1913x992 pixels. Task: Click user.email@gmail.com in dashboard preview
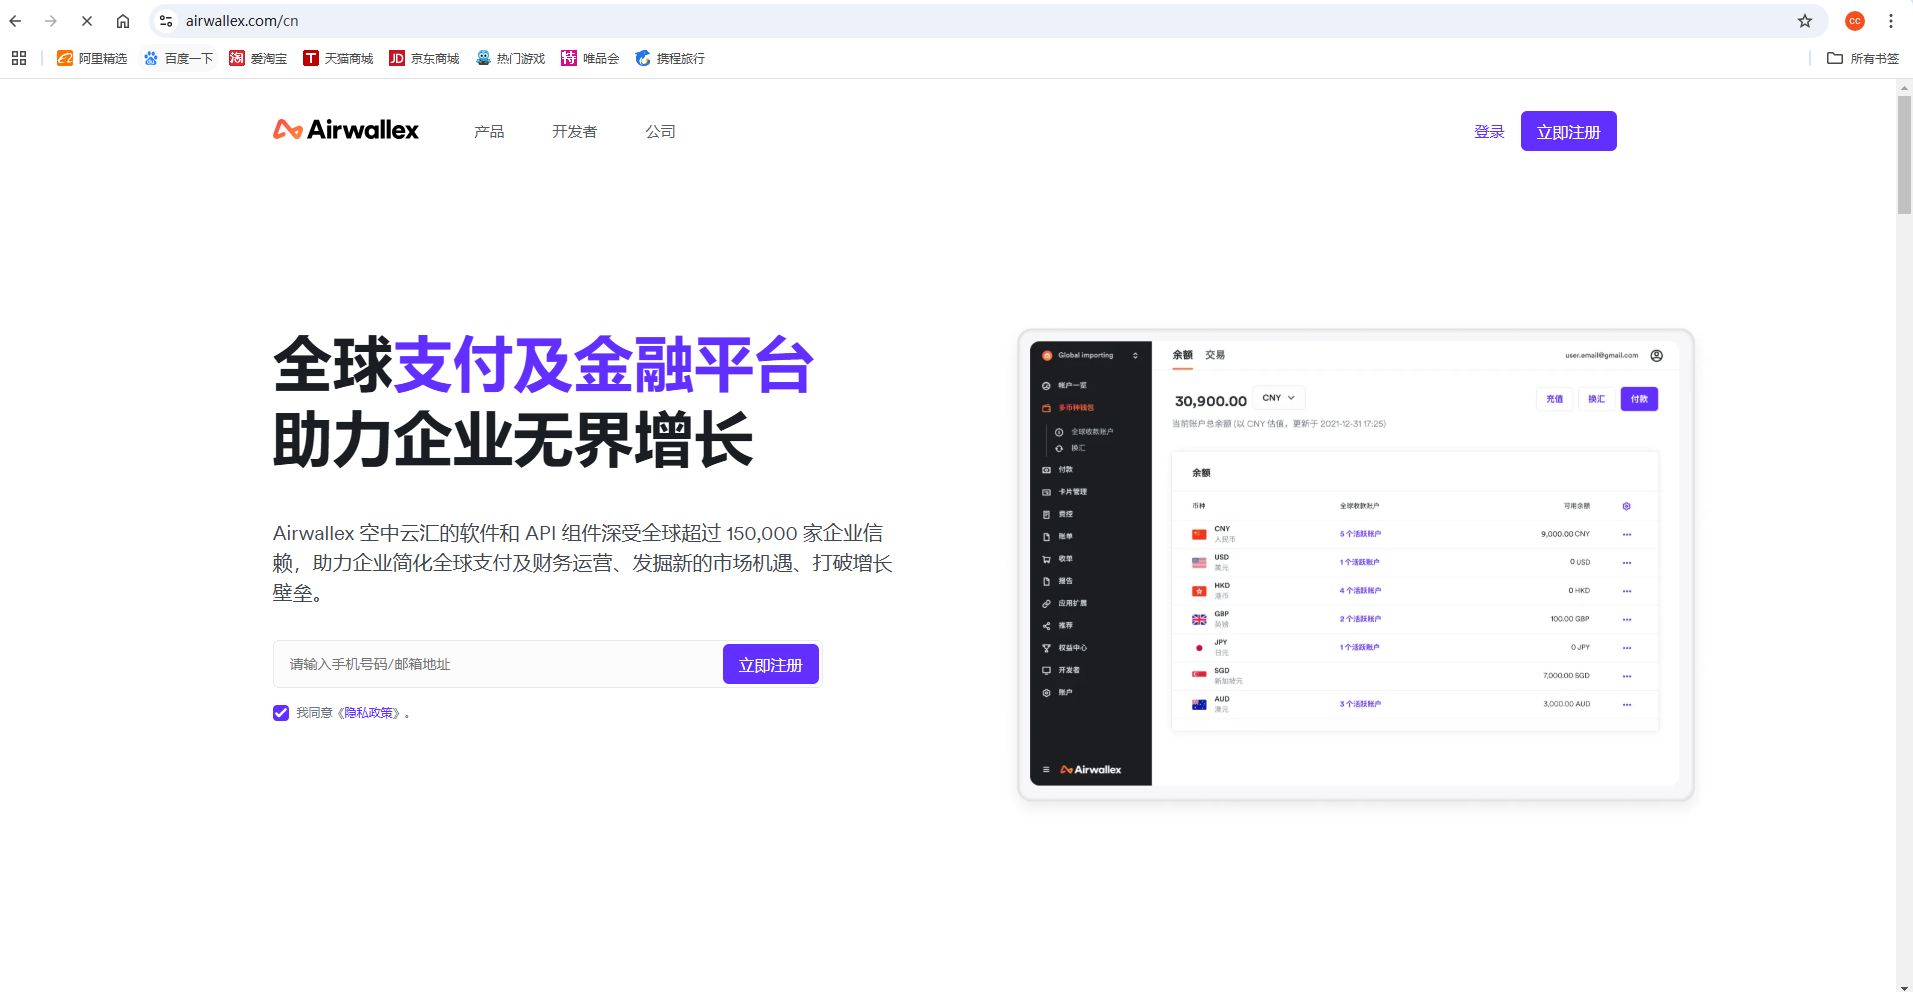pos(1601,355)
